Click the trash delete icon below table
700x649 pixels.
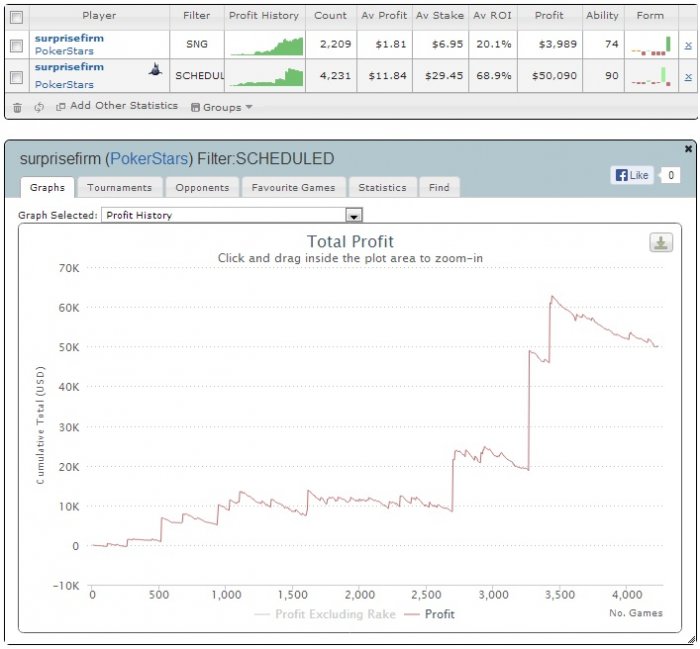pyautogui.click(x=17, y=108)
